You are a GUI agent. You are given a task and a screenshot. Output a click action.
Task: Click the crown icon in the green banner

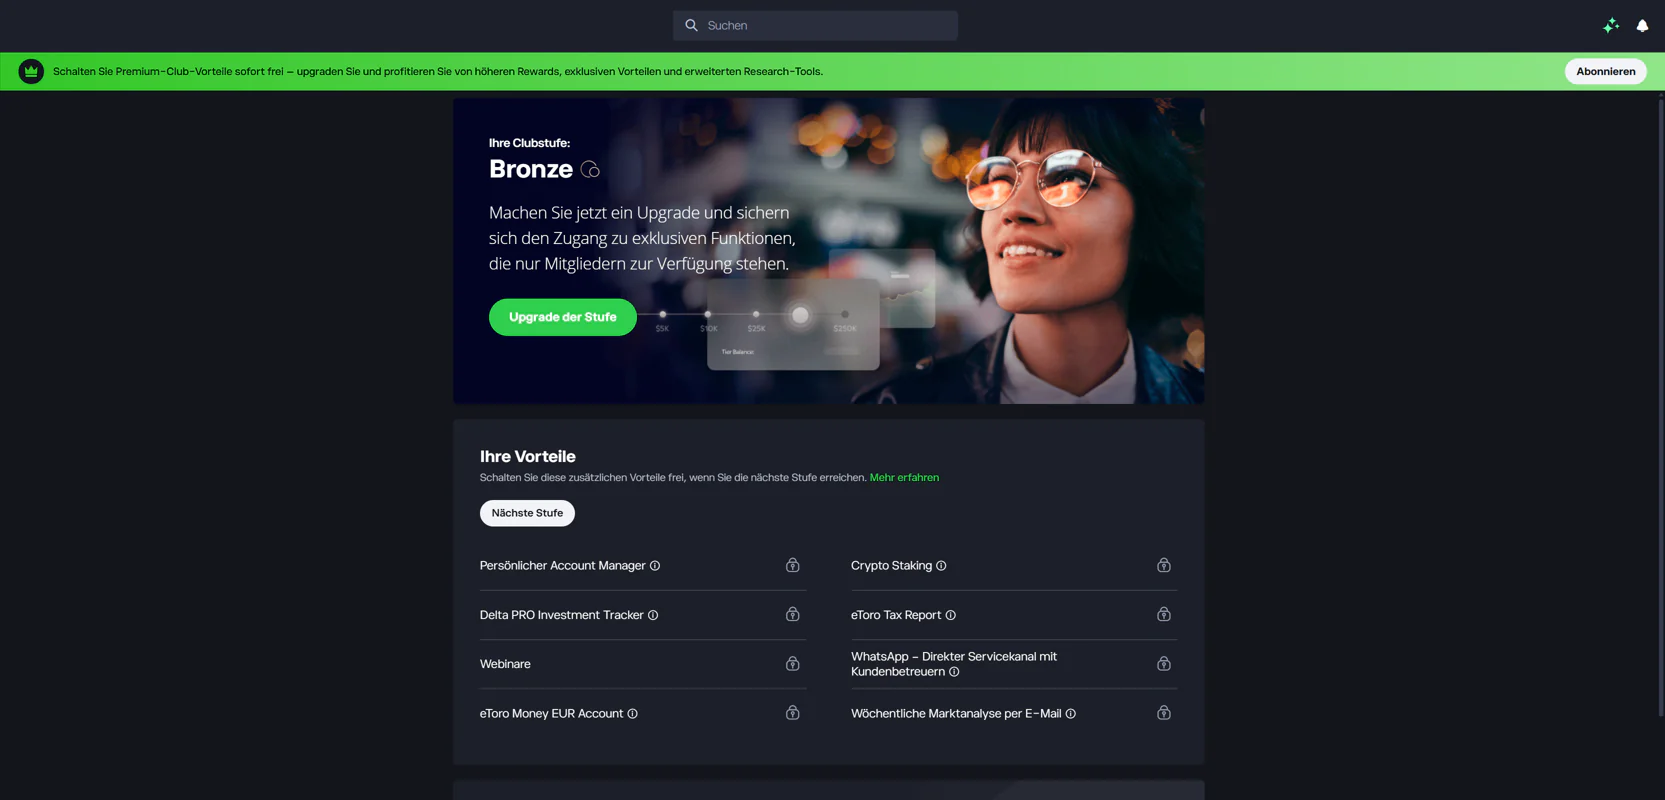point(31,71)
